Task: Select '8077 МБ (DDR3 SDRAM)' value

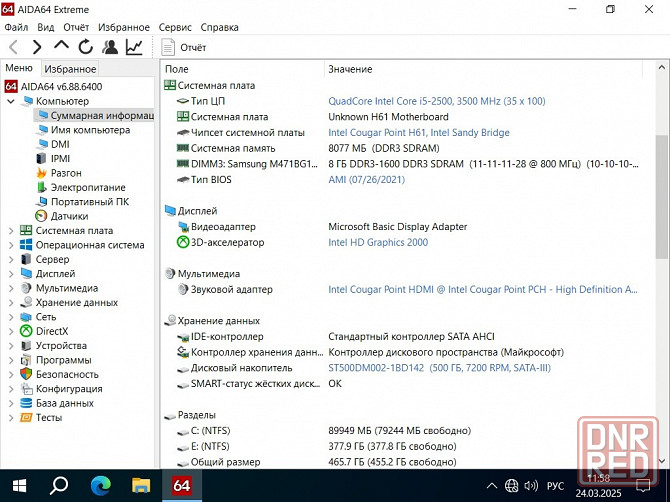Action: [x=384, y=149]
